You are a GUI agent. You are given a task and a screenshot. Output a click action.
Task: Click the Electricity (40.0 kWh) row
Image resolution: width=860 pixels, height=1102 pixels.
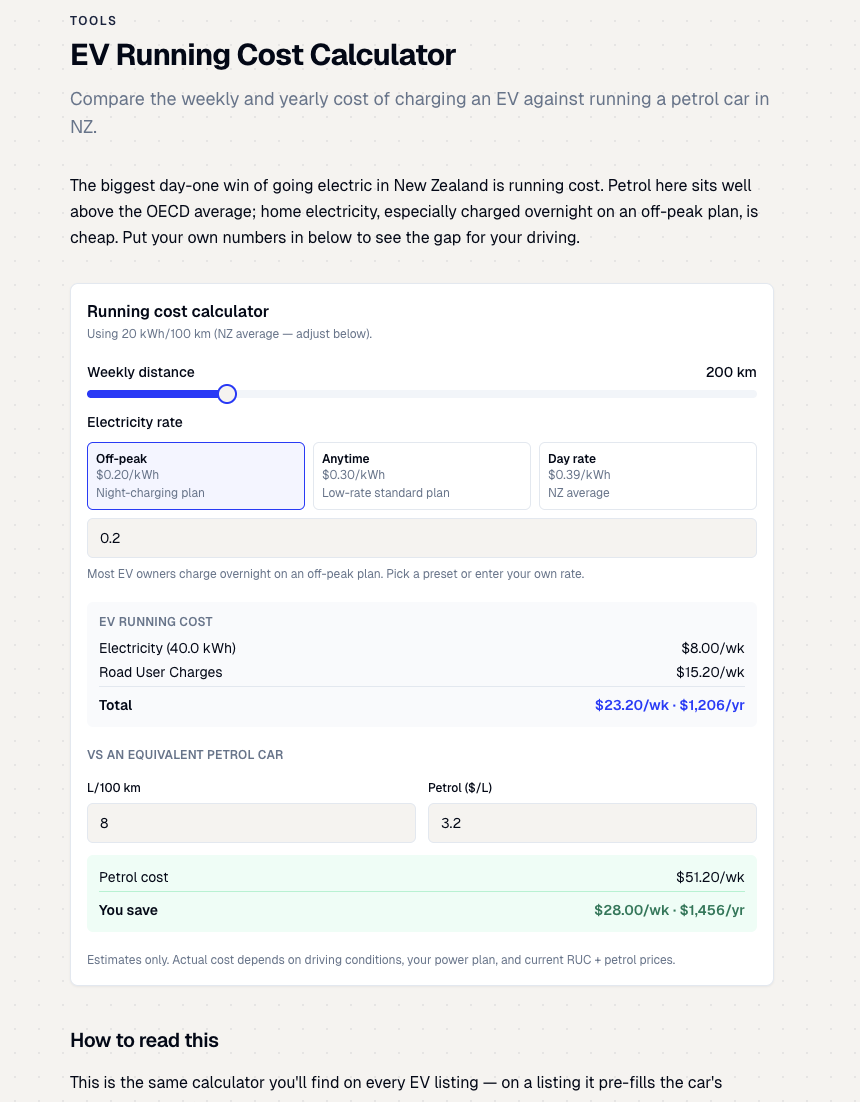(x=422, y=648)
